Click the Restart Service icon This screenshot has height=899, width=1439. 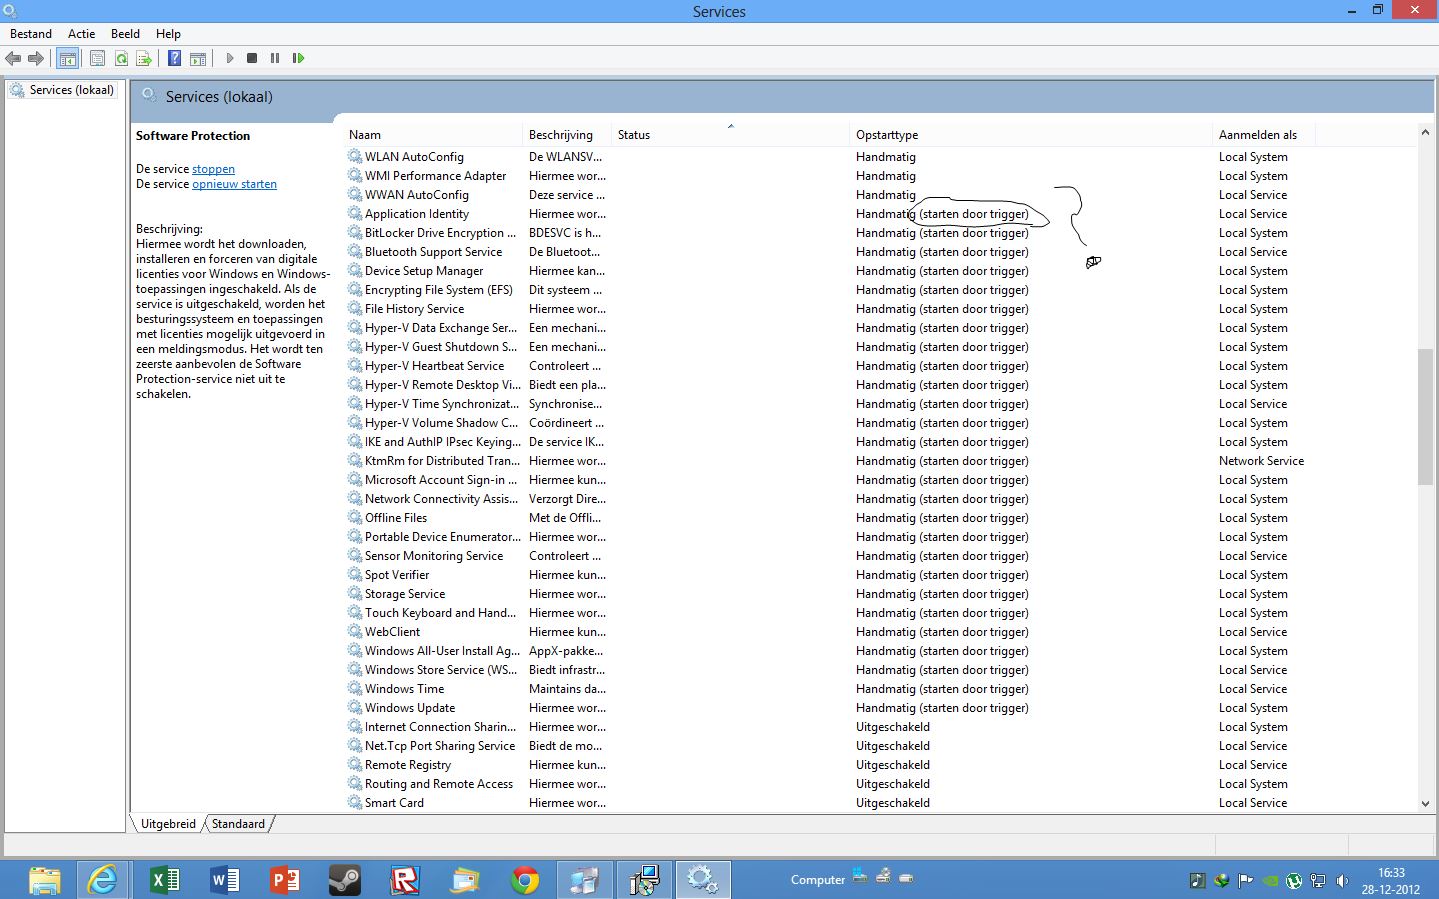298,58
